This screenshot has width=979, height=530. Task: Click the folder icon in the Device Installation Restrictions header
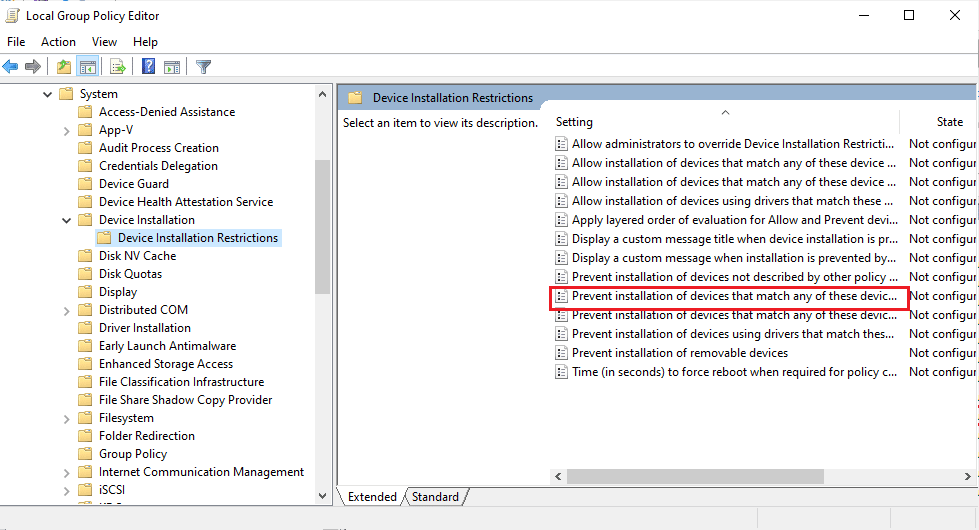(x=355, y=97)
